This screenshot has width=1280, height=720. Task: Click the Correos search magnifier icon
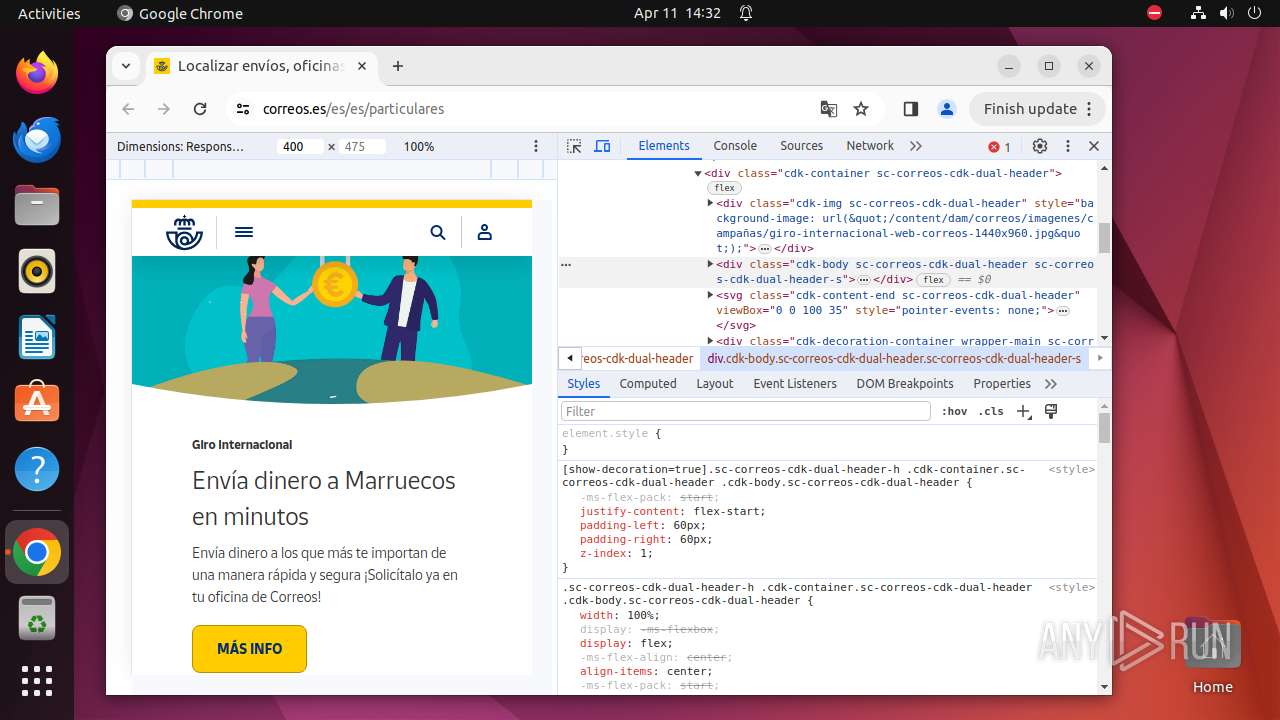438,232
